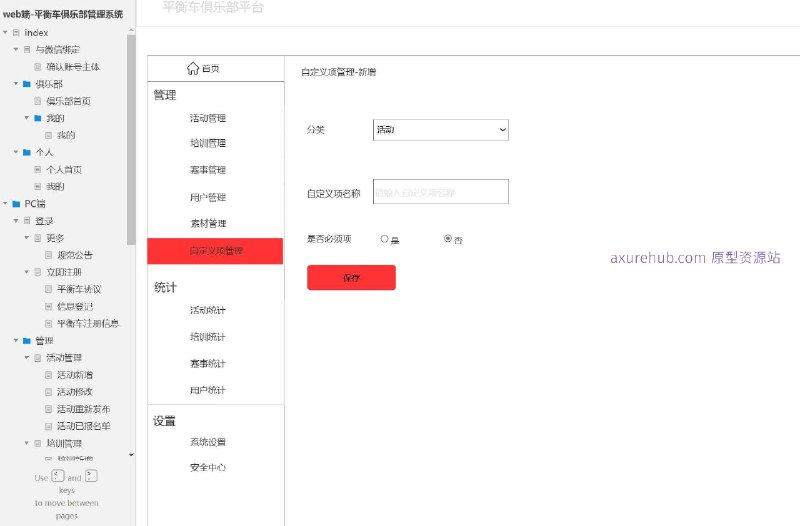Click the sitemap scrollbar down arrow

(x=131, y=455)
